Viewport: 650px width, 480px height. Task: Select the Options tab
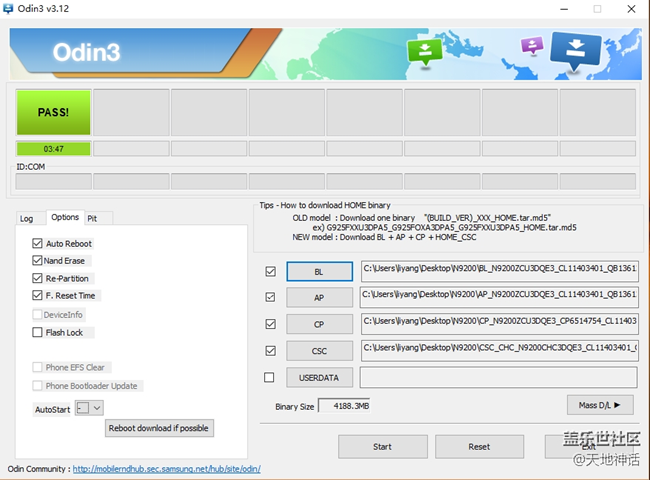[65, 217]
